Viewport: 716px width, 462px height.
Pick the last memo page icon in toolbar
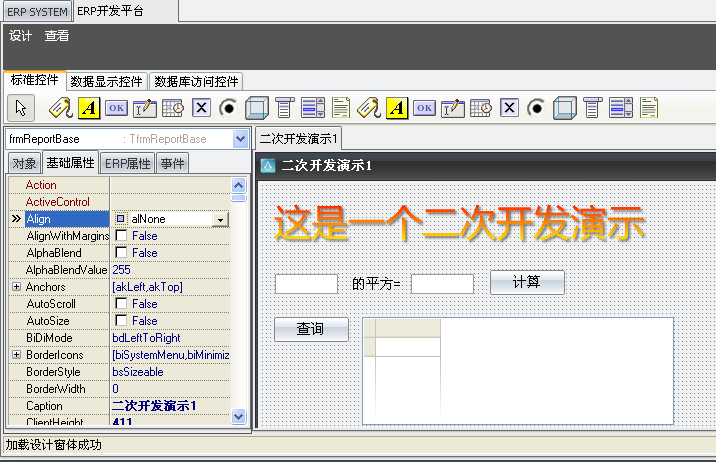pos(649,108)
